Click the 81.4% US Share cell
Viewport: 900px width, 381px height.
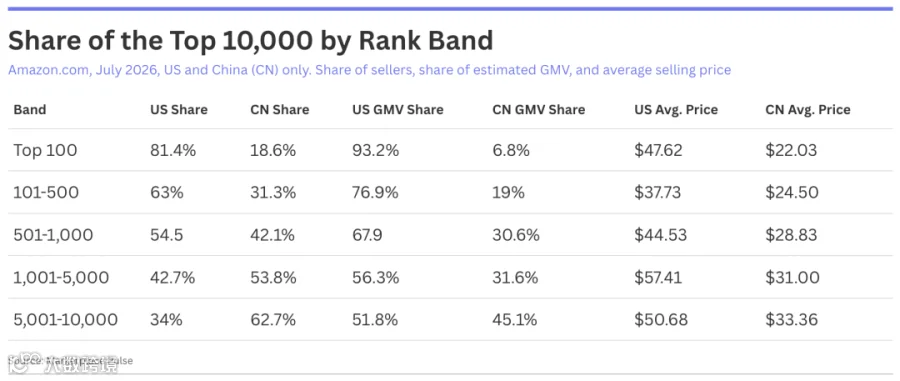coord(173,150)
